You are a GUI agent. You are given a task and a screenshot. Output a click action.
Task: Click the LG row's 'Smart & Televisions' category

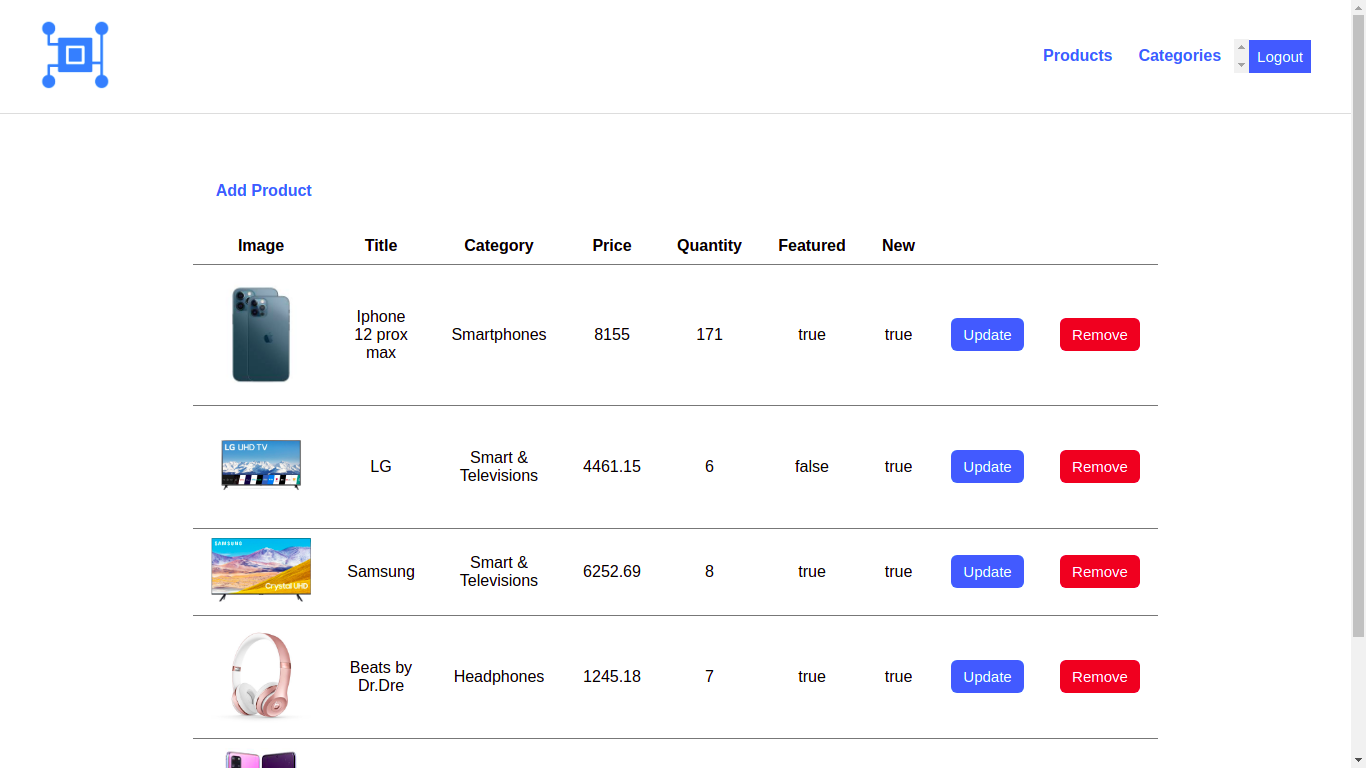[x=499, y=467]
